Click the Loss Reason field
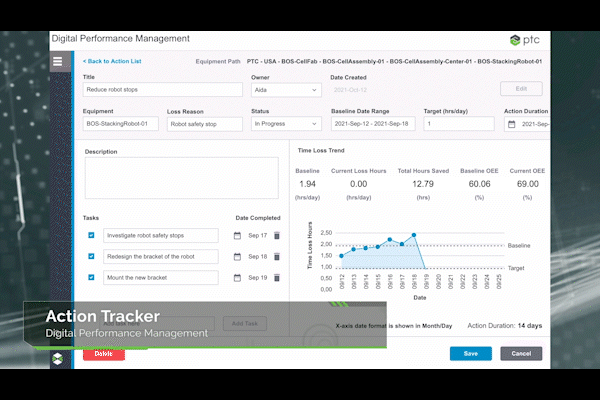600x400 pixels. (x=205, y=124)
